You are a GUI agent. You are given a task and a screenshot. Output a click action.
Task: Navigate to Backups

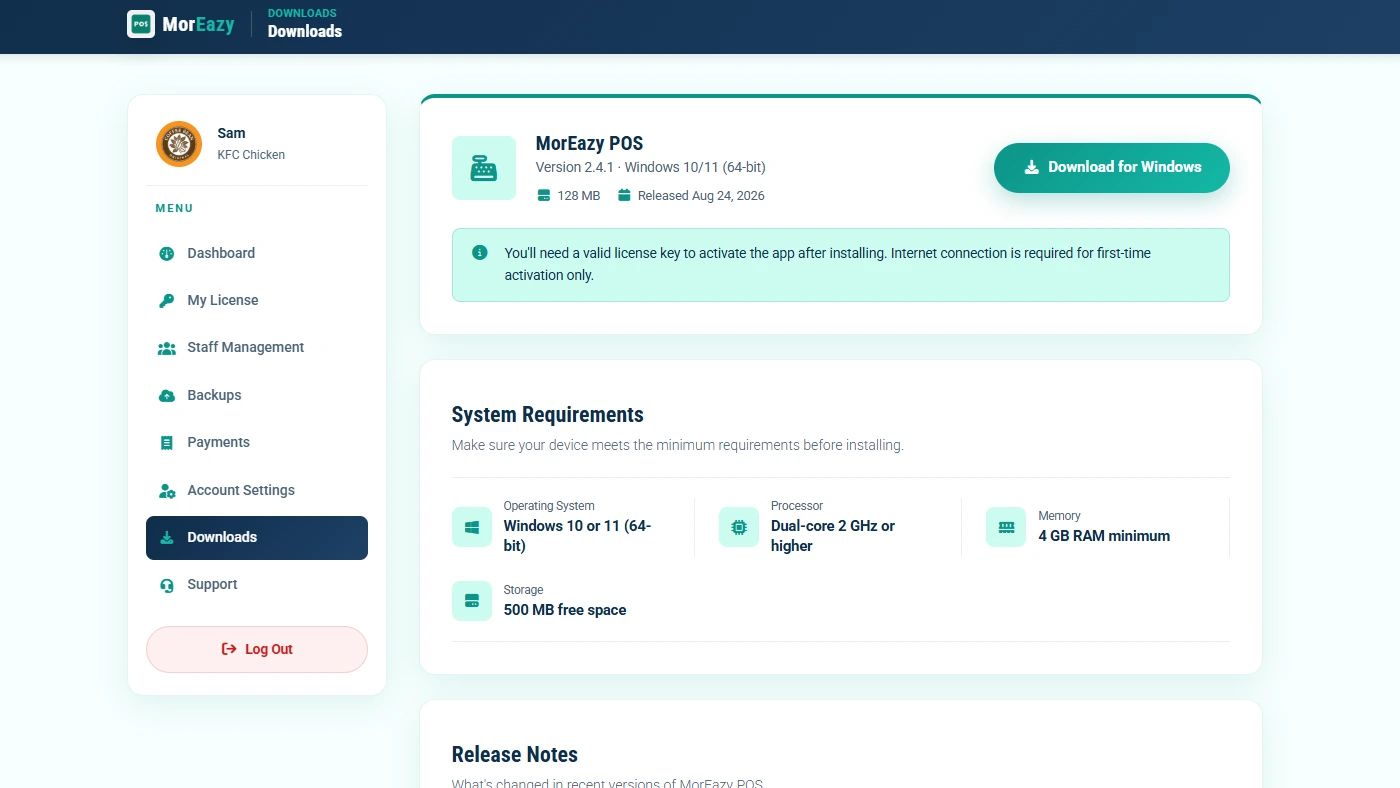(x=257, y=396)
